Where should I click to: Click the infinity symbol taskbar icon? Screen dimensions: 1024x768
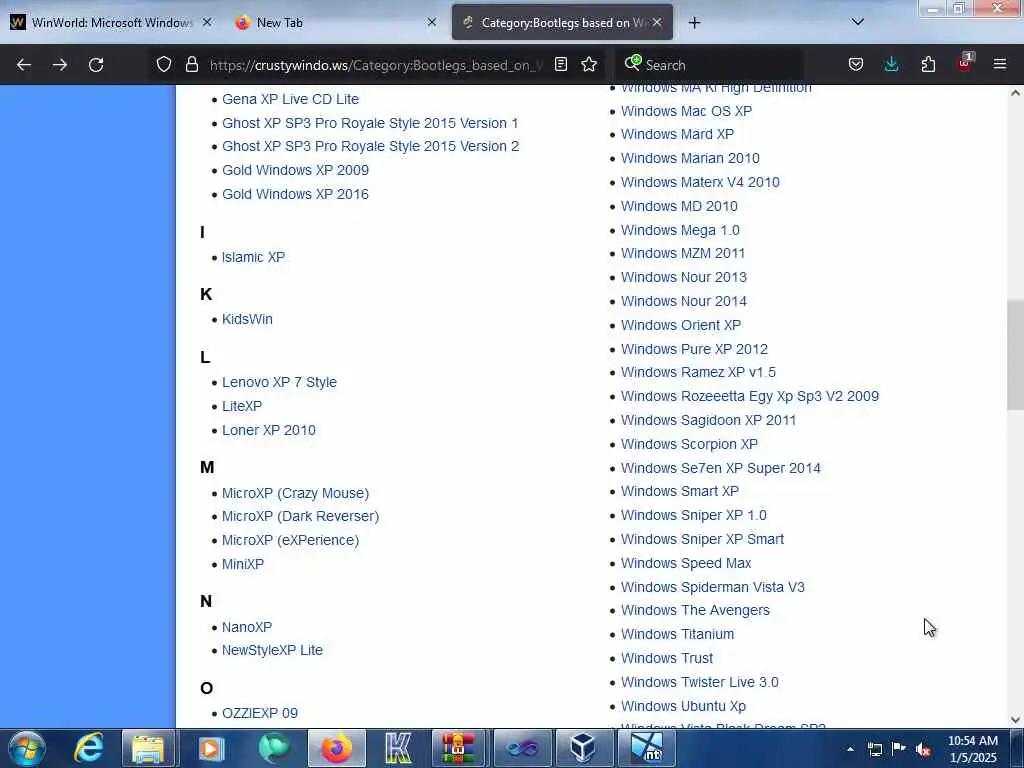pyautogui.click(x=521, y=748)
